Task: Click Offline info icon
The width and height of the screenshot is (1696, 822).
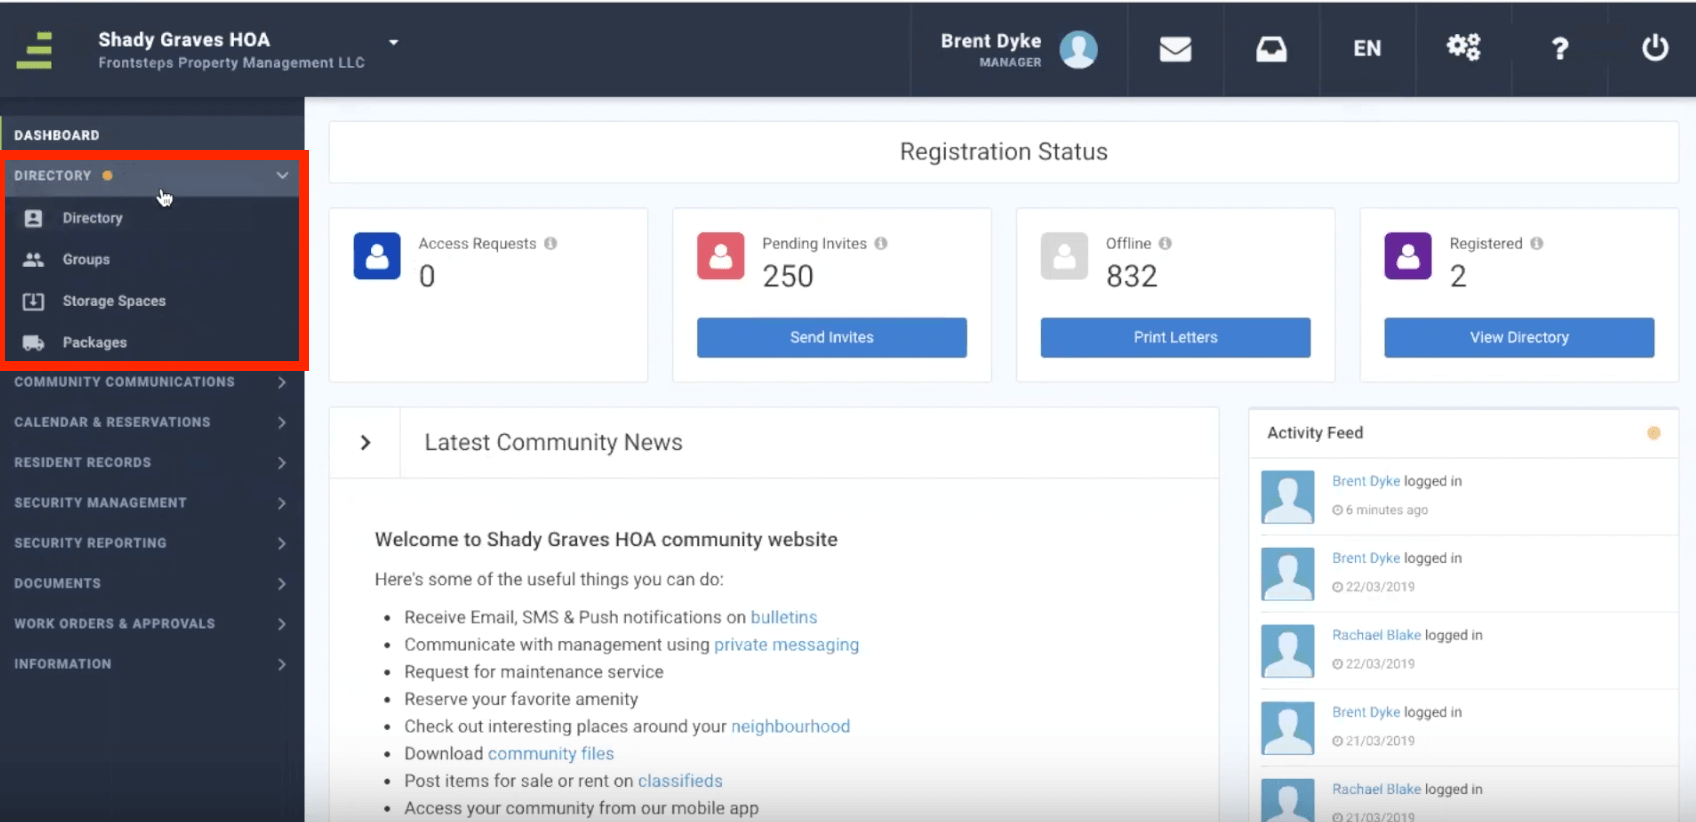Action: pos(1165,243)
